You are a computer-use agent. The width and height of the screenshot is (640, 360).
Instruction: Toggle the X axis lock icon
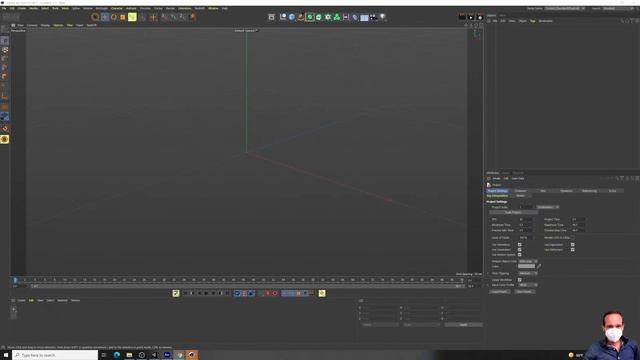click(164, 17)
